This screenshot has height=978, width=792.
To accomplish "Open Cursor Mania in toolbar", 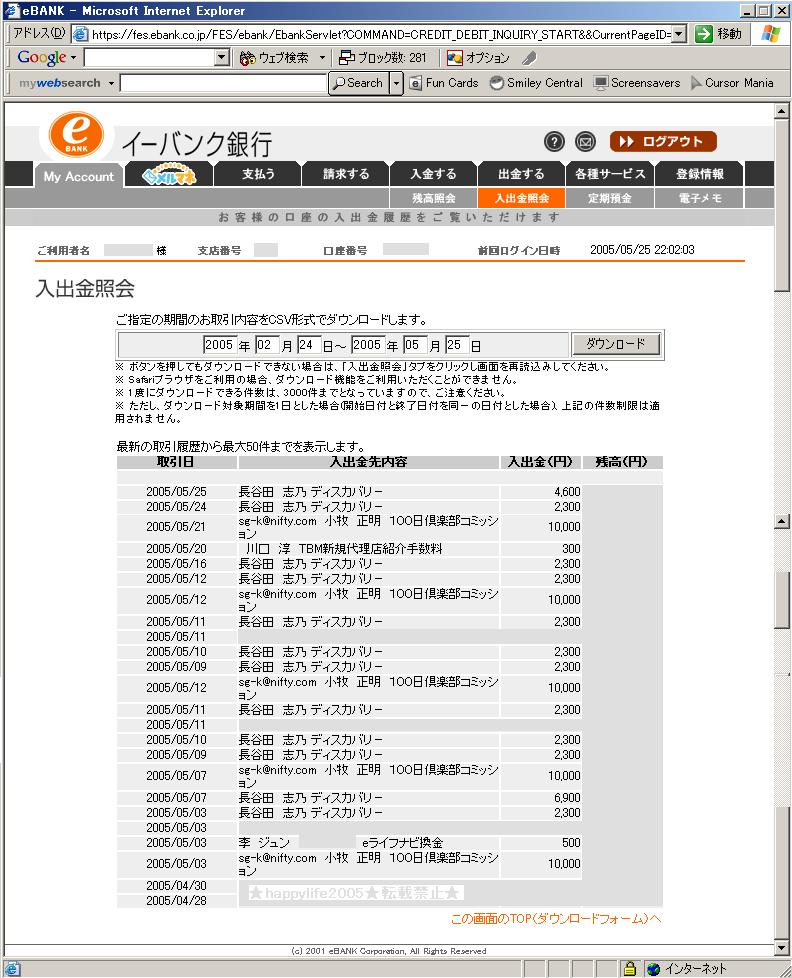I will coord(731,83).
